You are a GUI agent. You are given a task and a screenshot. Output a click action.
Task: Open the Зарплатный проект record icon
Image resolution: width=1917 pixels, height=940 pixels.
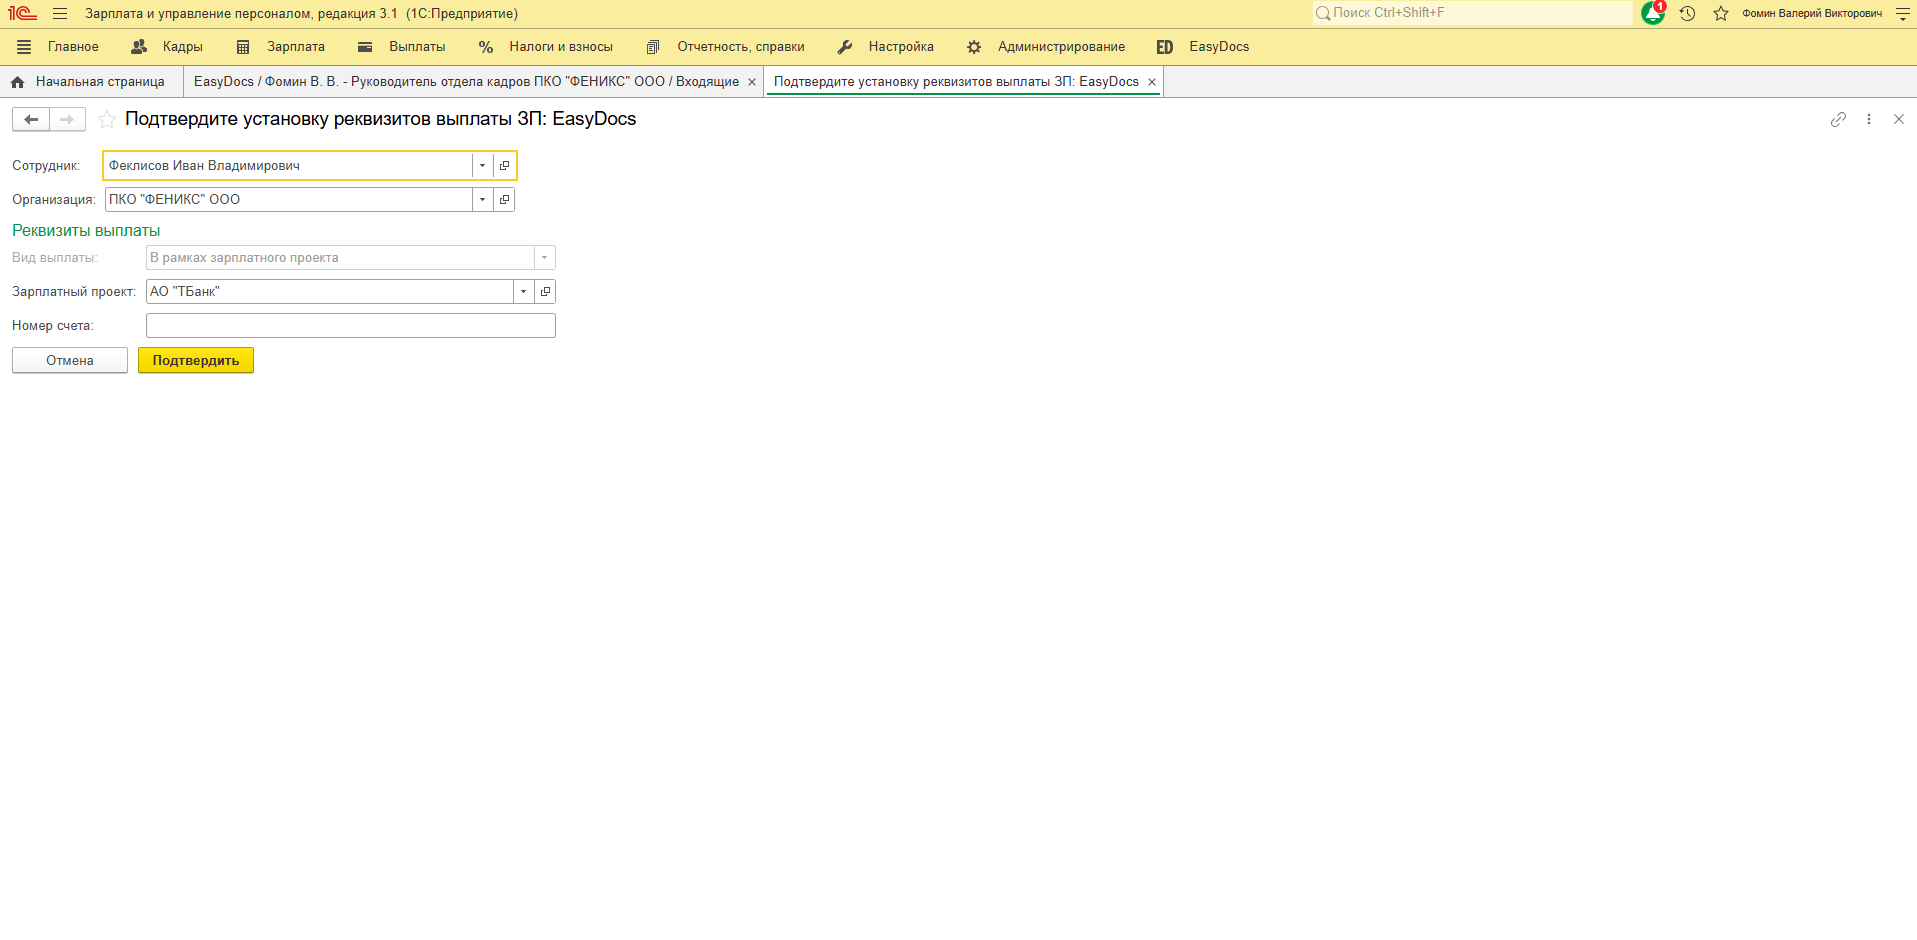[x=545, y=292]
